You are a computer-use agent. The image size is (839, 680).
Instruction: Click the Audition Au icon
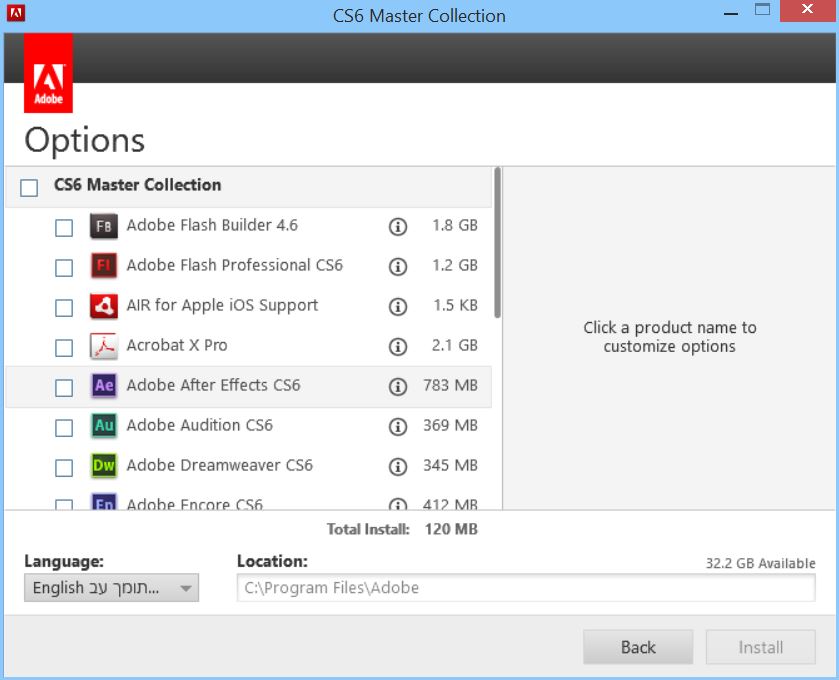104,426
